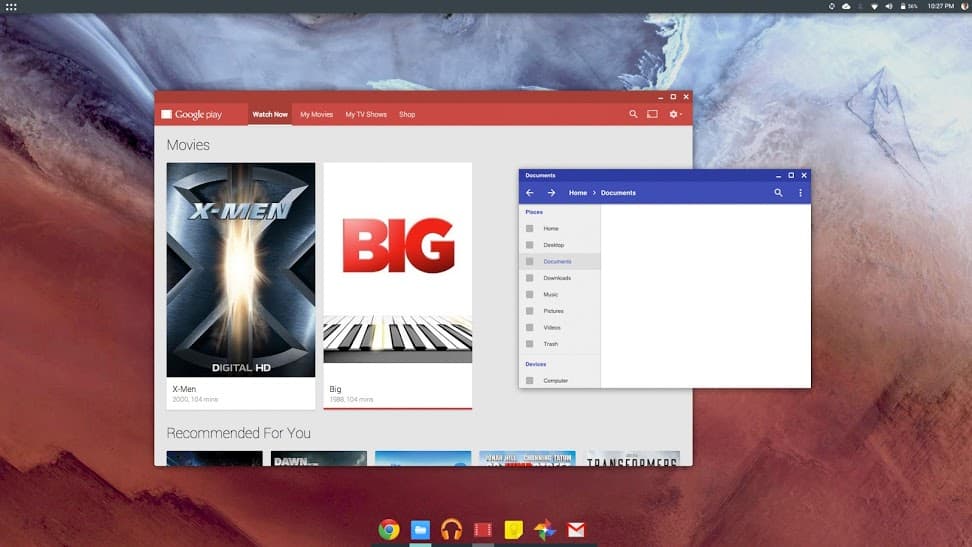Select Music in Places sidebar

coord(560,295)
